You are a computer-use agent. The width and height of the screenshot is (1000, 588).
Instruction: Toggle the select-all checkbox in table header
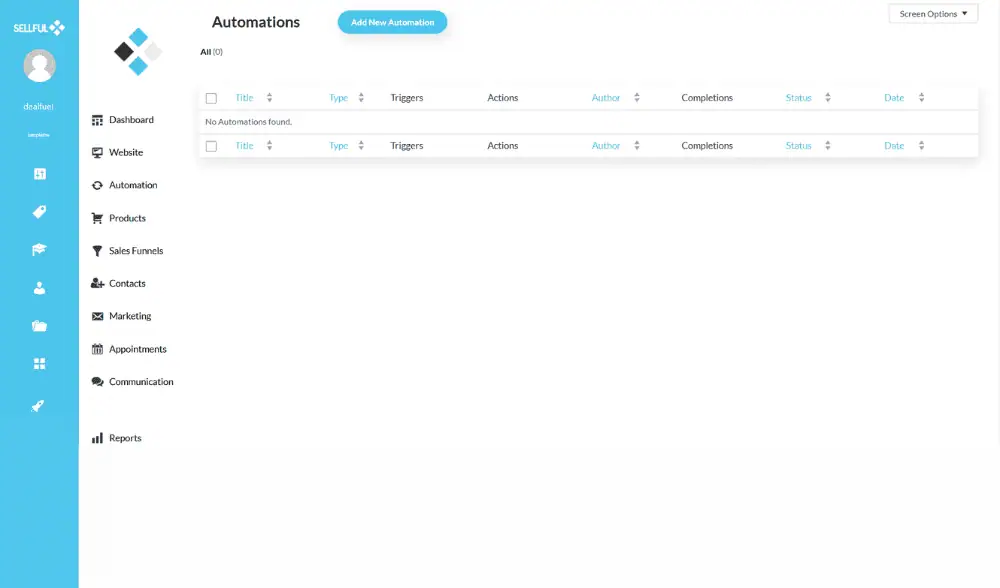point(211,98)
